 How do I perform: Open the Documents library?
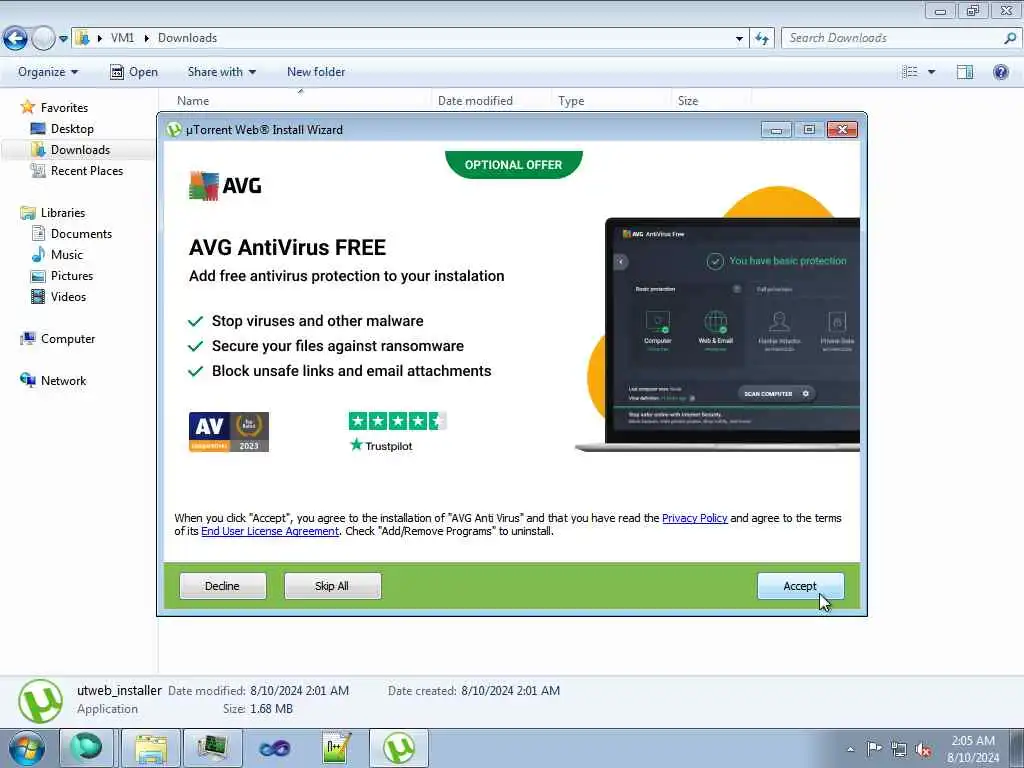coord(72,233)
